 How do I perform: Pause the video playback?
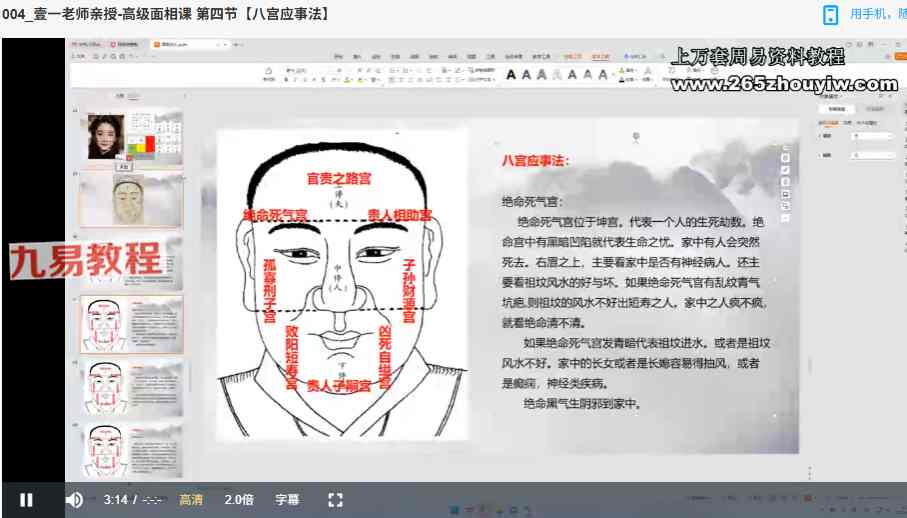coord(26,499)
